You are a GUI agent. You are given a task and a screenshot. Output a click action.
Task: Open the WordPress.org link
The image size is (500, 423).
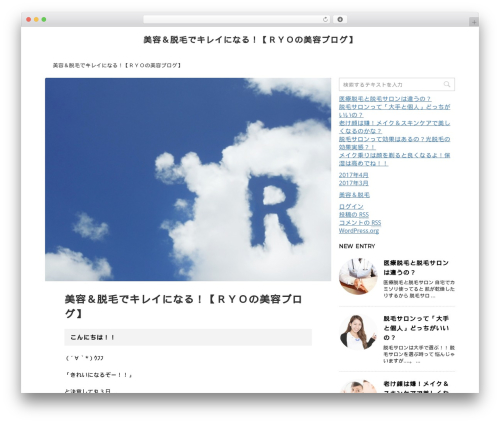click(x=359, y=231)
